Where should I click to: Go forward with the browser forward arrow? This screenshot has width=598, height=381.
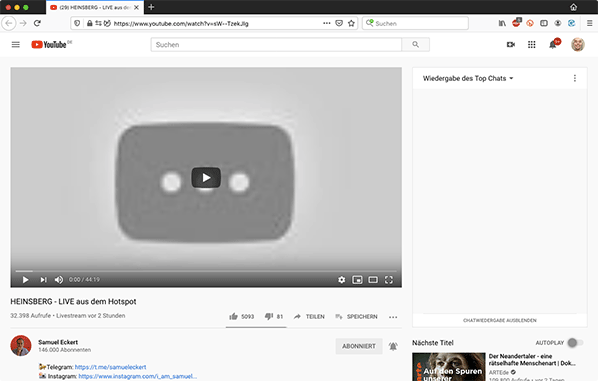pos(23,23)
